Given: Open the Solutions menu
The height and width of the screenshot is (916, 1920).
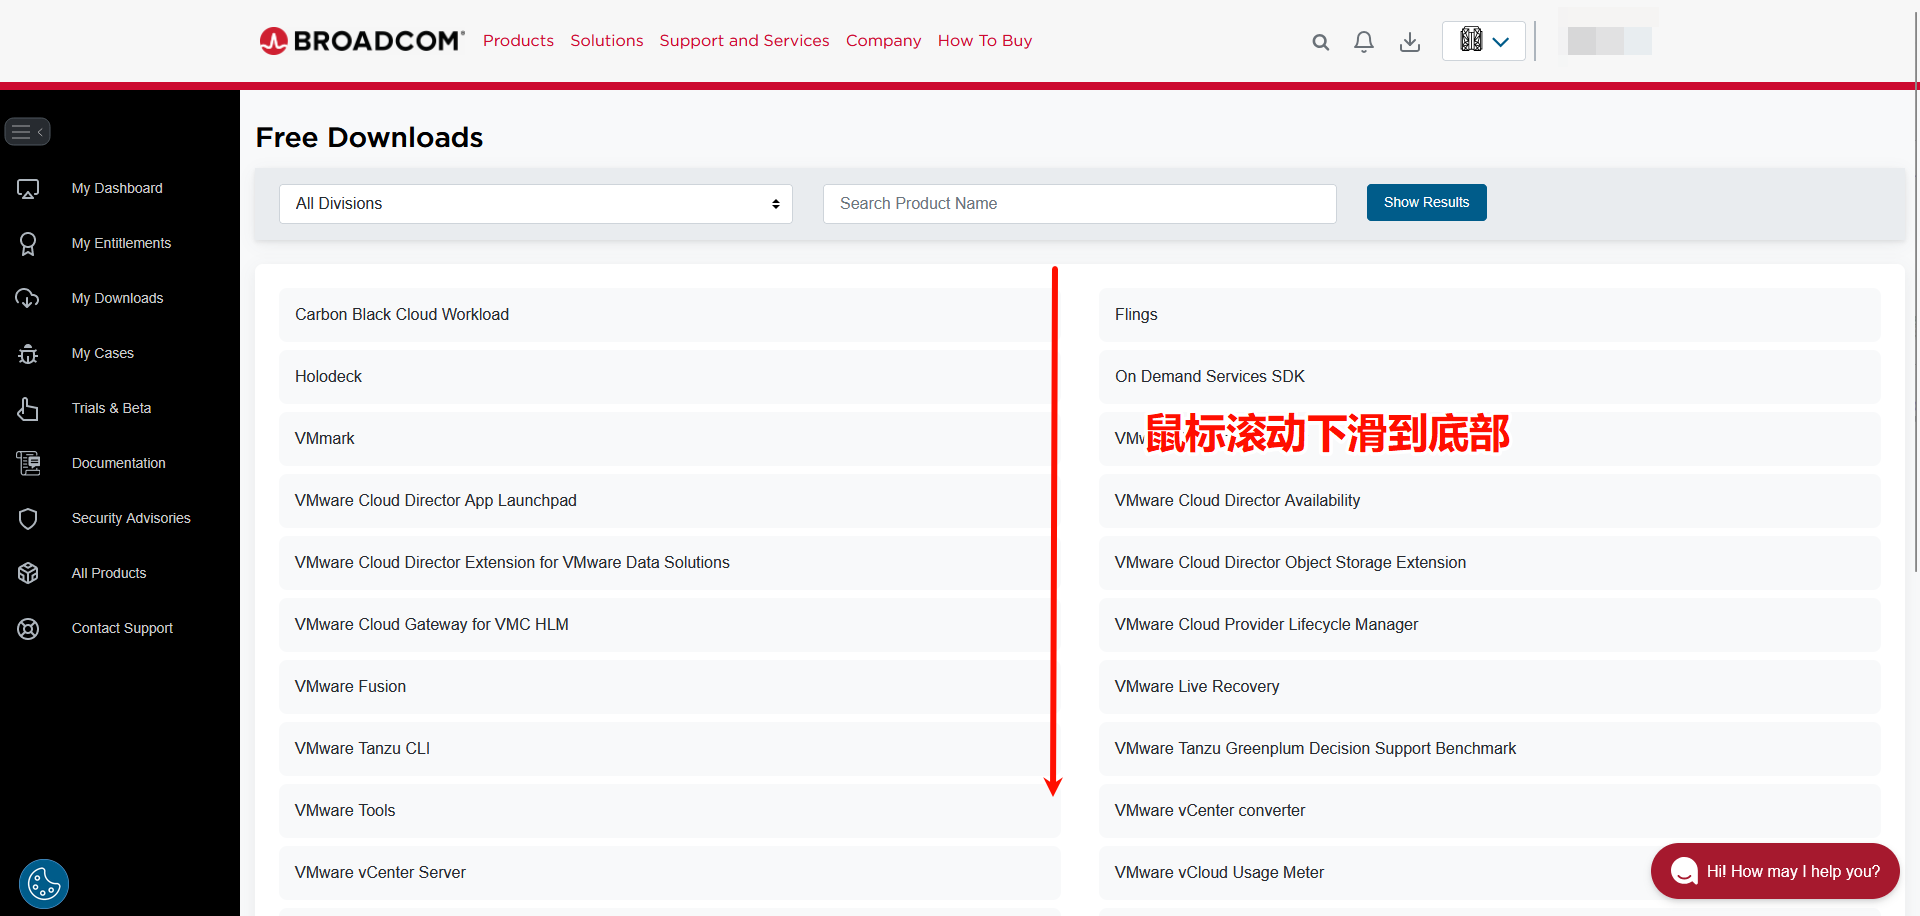Looking at the screenshot, I should point(607,41).
